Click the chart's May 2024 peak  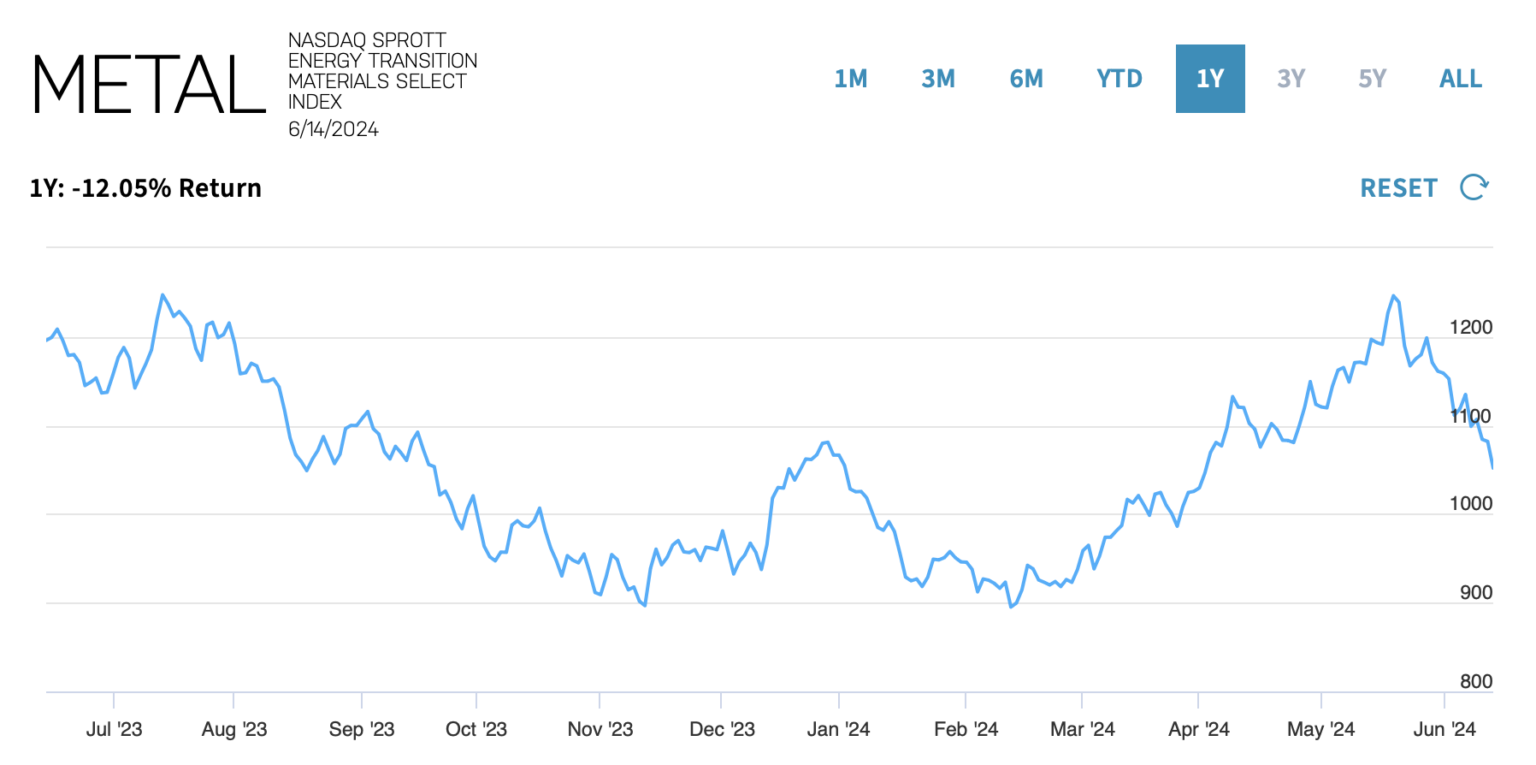click(1394, 297)
